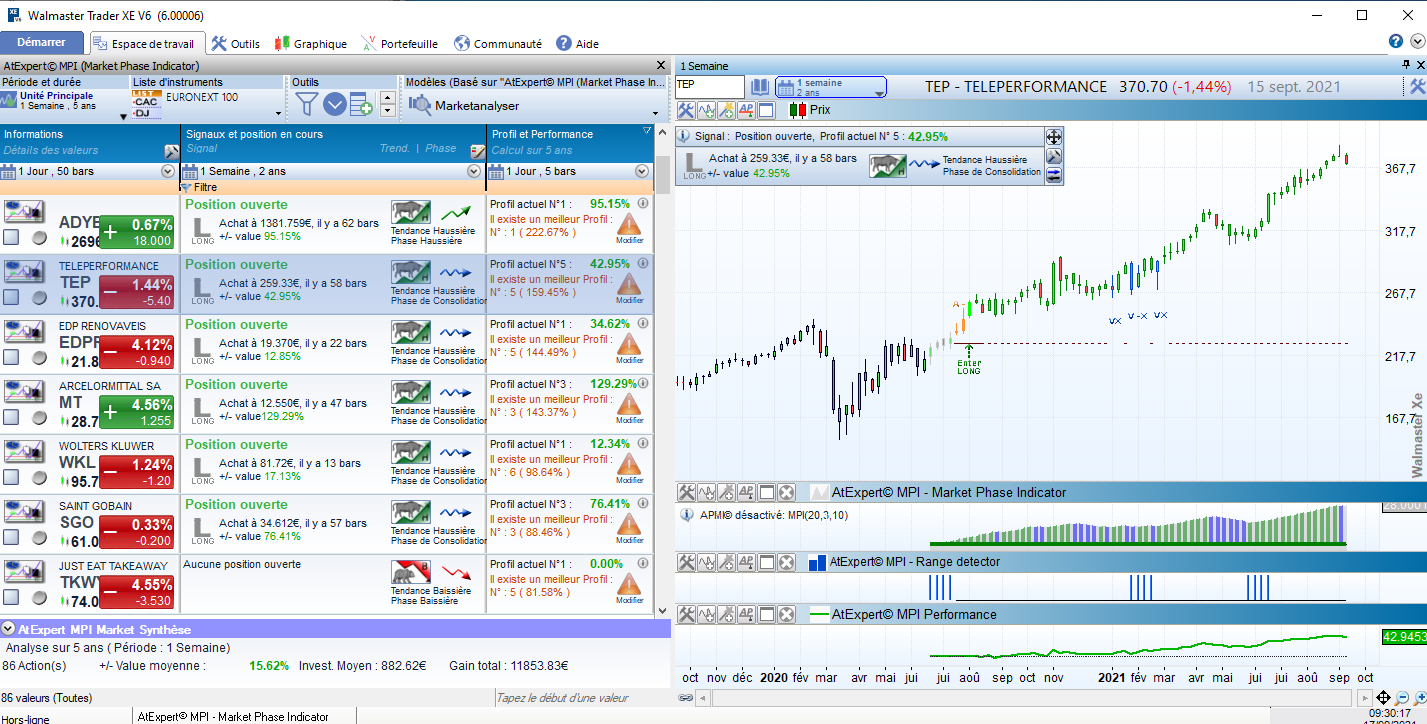This screenshot has height=724, width=1427.
Task: Click the notepad edit icon in Signaux header
Action: (x=477, y=151)
